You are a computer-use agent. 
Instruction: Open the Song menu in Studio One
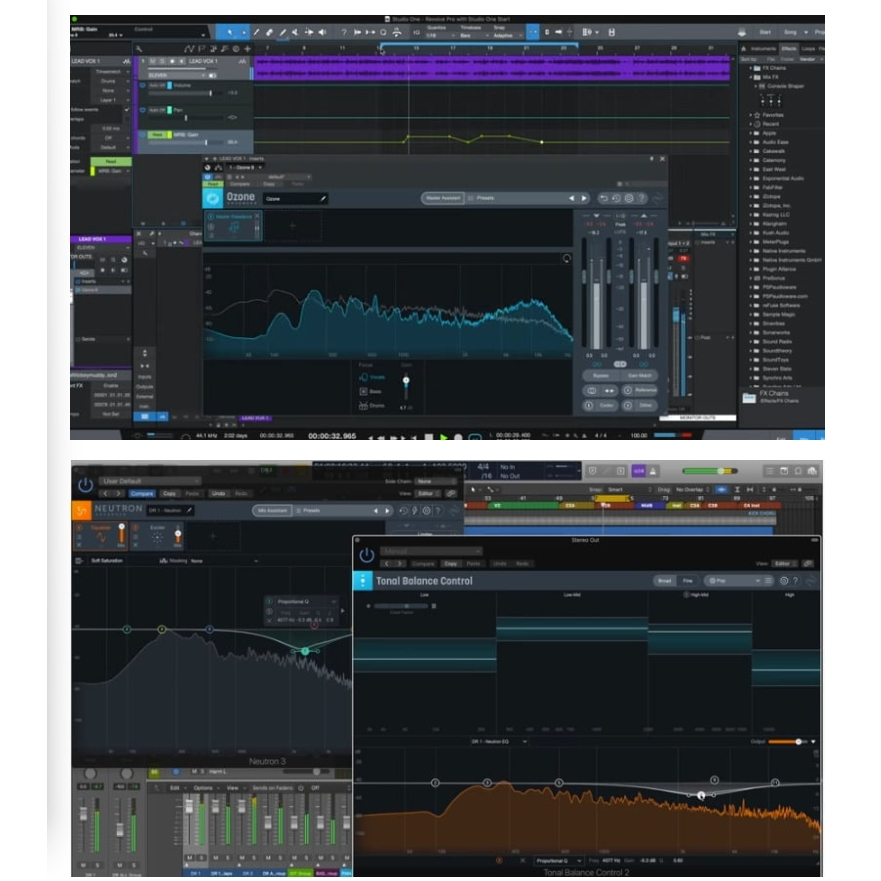pos(790,33)
